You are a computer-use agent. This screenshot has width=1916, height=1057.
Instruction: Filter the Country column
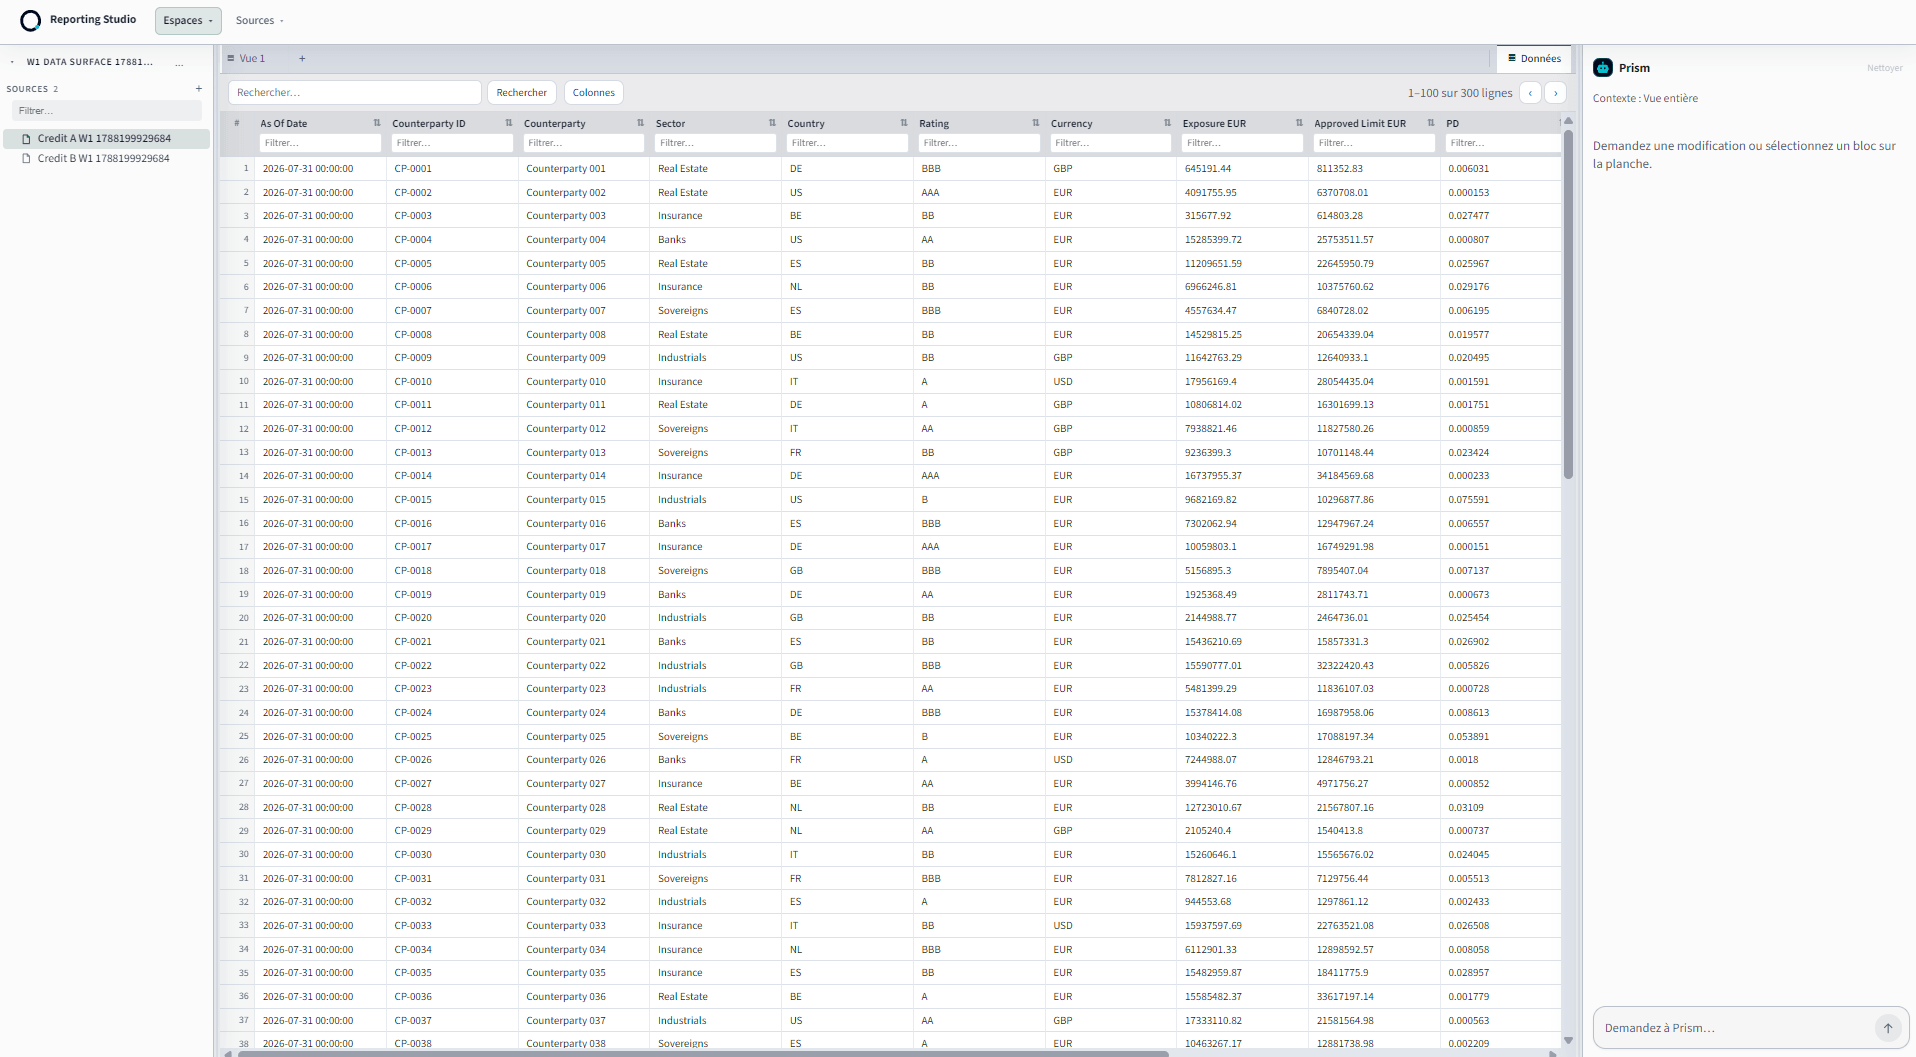847,143
